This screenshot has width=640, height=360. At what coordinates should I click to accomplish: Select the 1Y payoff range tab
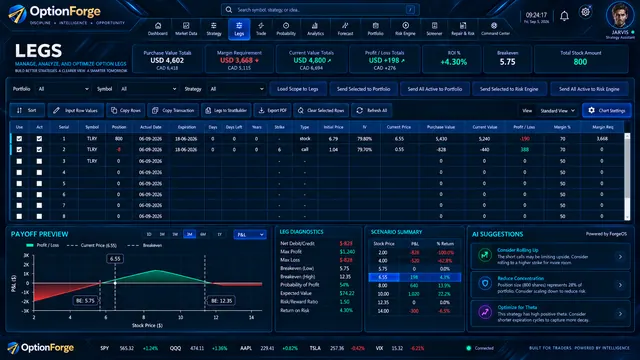(x=220, y=234)
